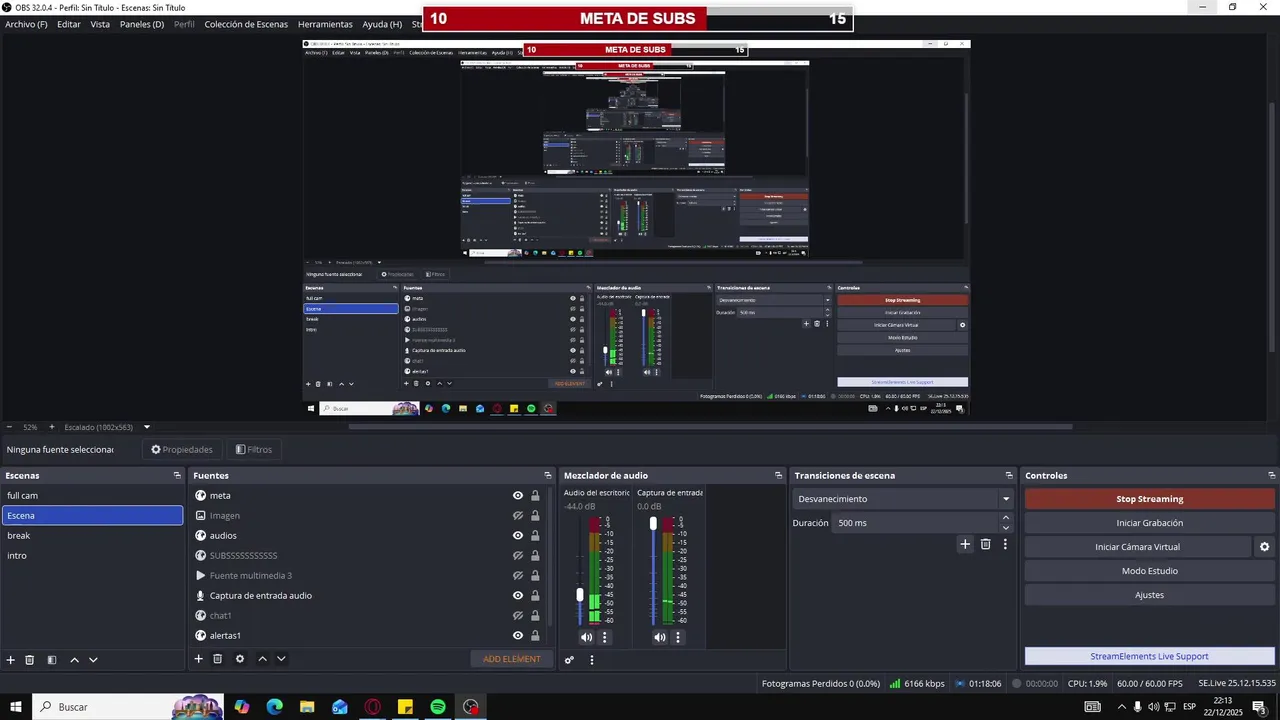This screenshot has width=1280, height=720.
Task: Select the break scene
Action: click(92, 535)
